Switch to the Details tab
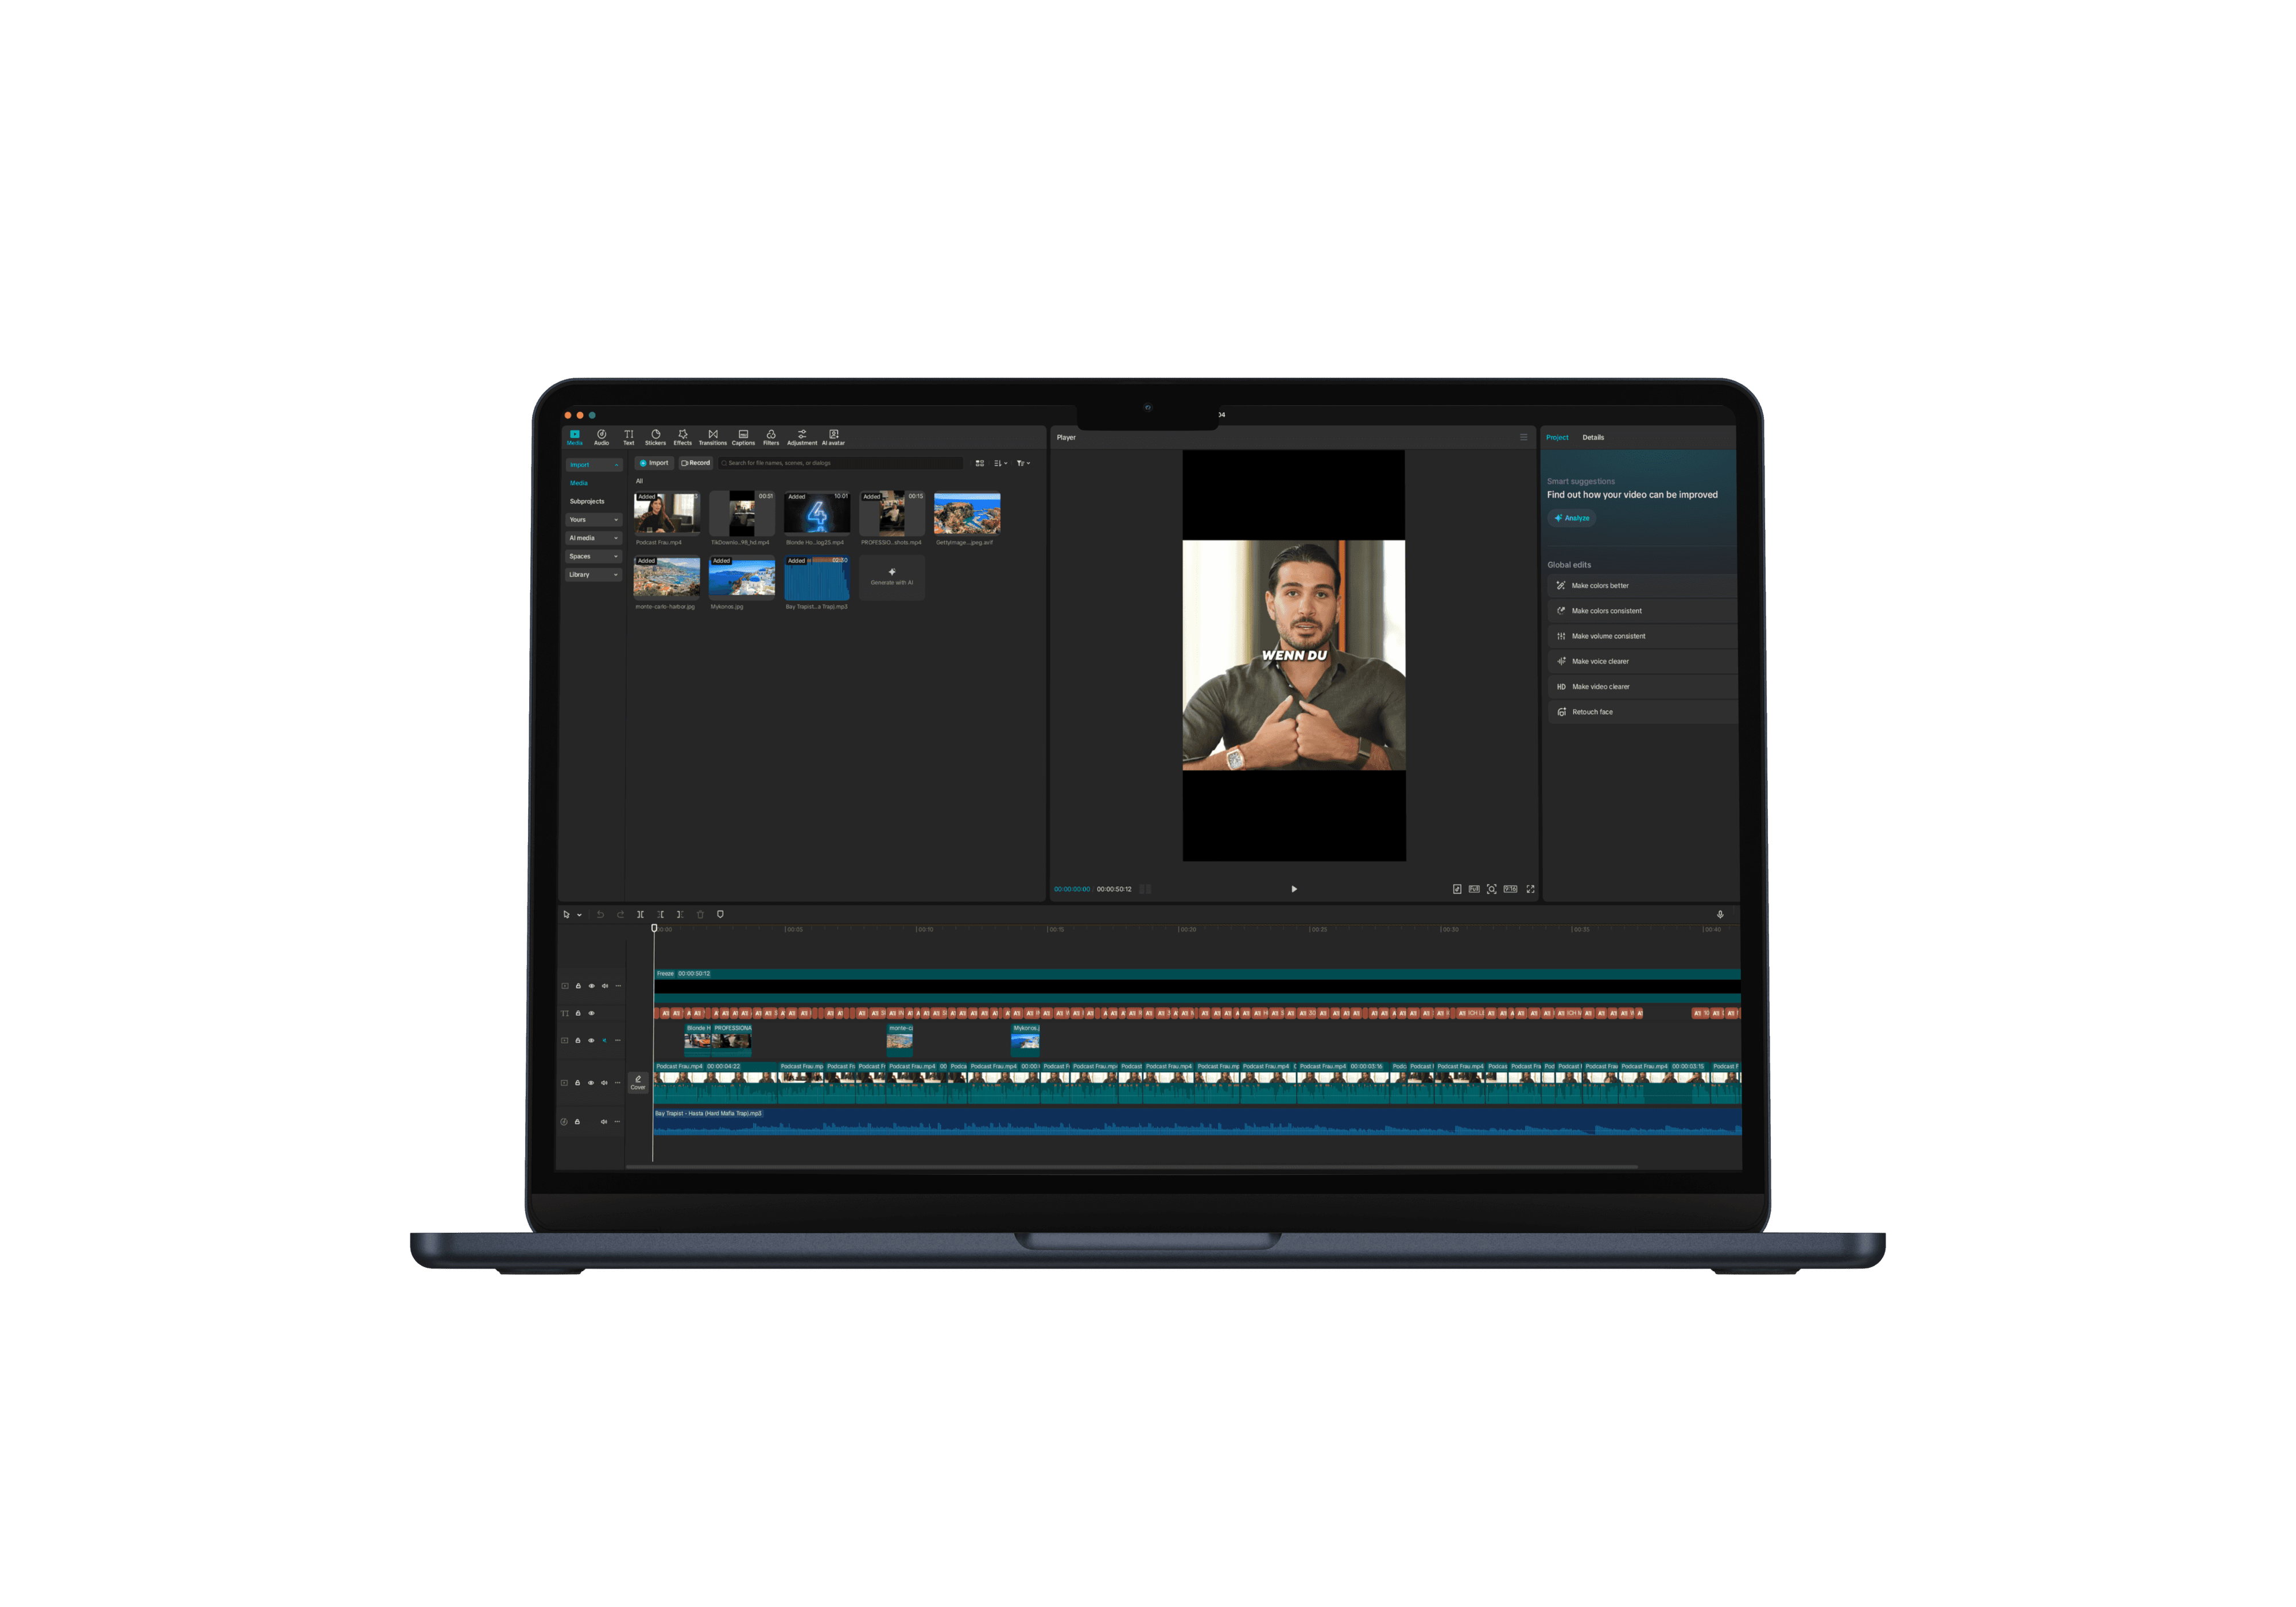This screenshot has width=2296, height=1607. point(1593,437)
